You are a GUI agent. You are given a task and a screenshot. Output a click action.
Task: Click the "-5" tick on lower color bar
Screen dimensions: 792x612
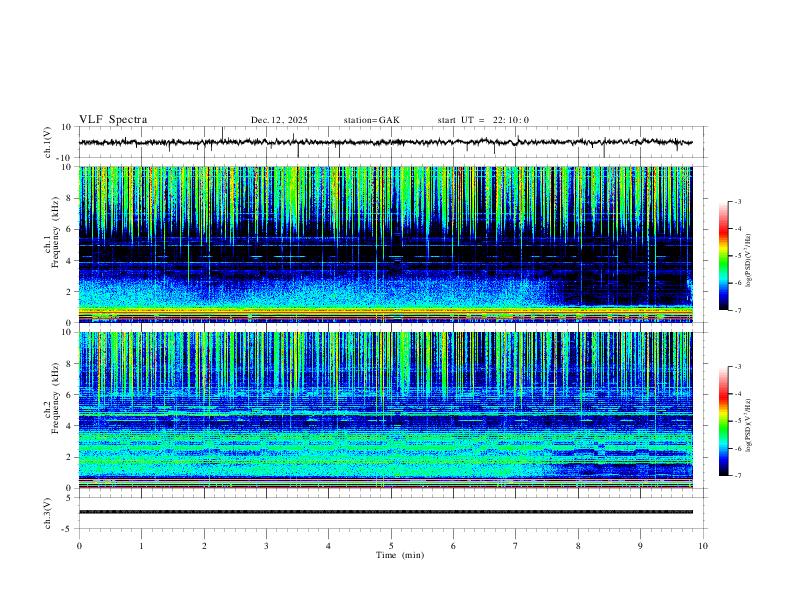point(738,421)
